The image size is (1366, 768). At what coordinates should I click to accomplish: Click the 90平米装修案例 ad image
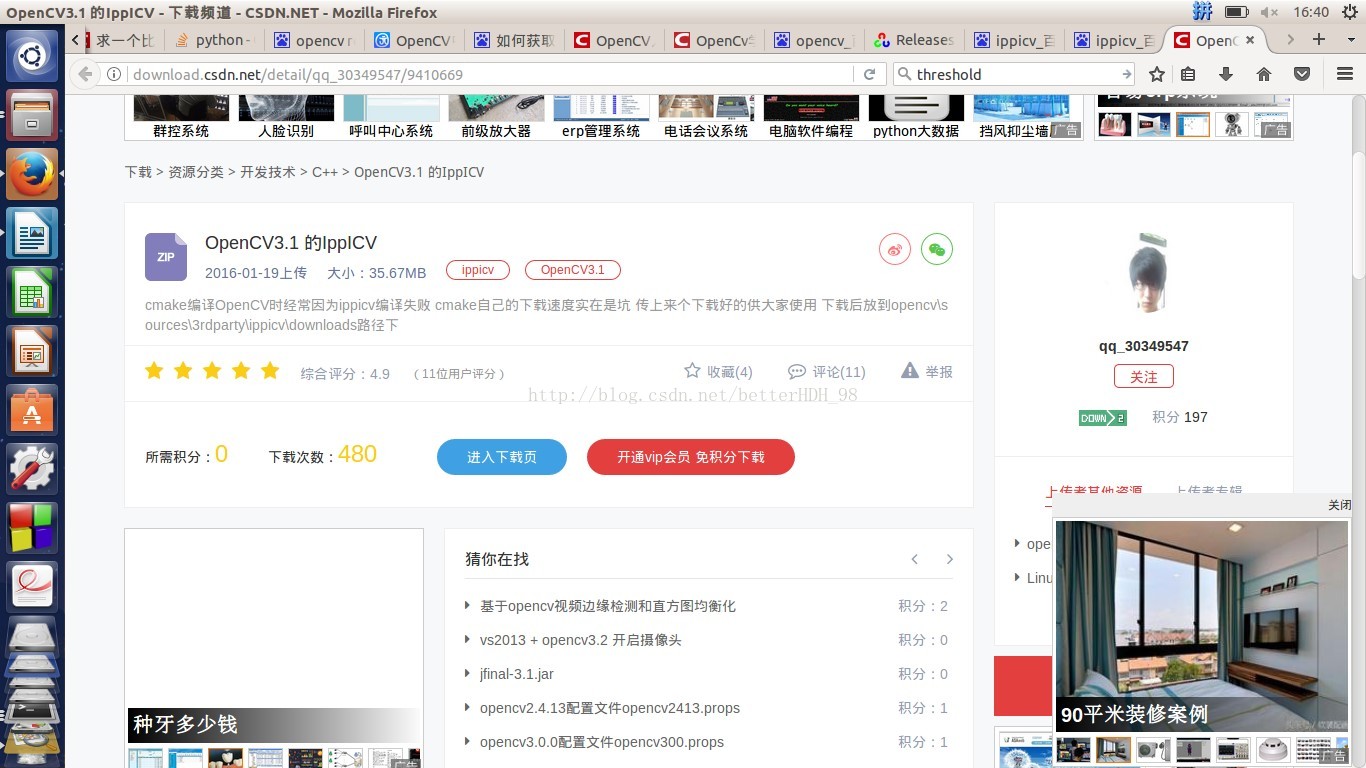pos(1202,625)
